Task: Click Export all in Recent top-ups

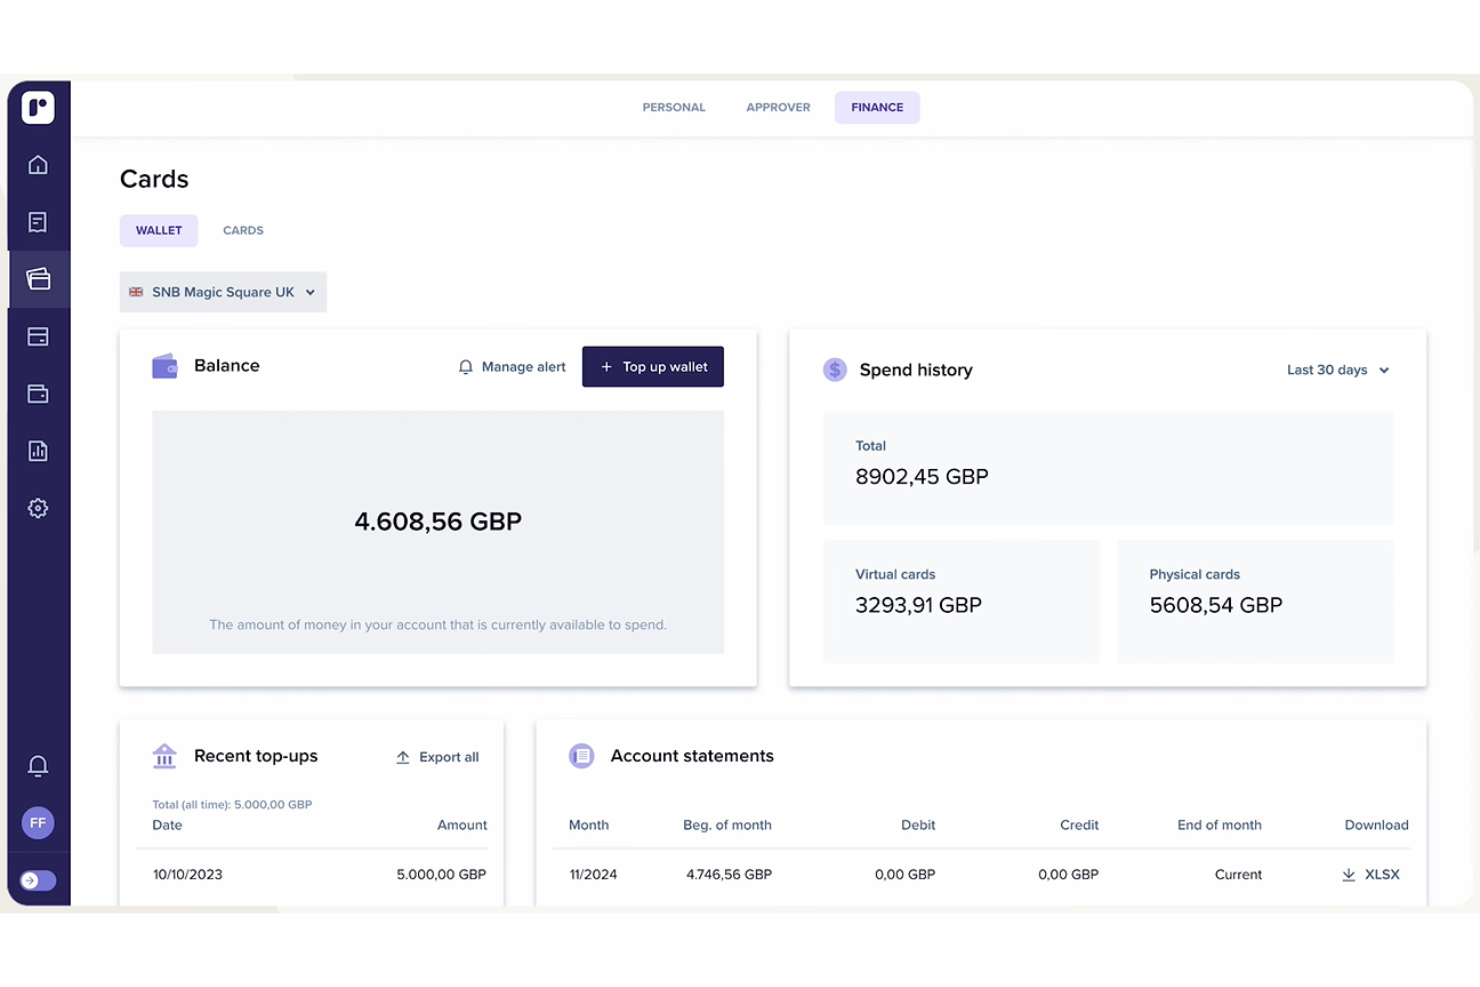Action: pyautogui.click(x=437, y=757)
